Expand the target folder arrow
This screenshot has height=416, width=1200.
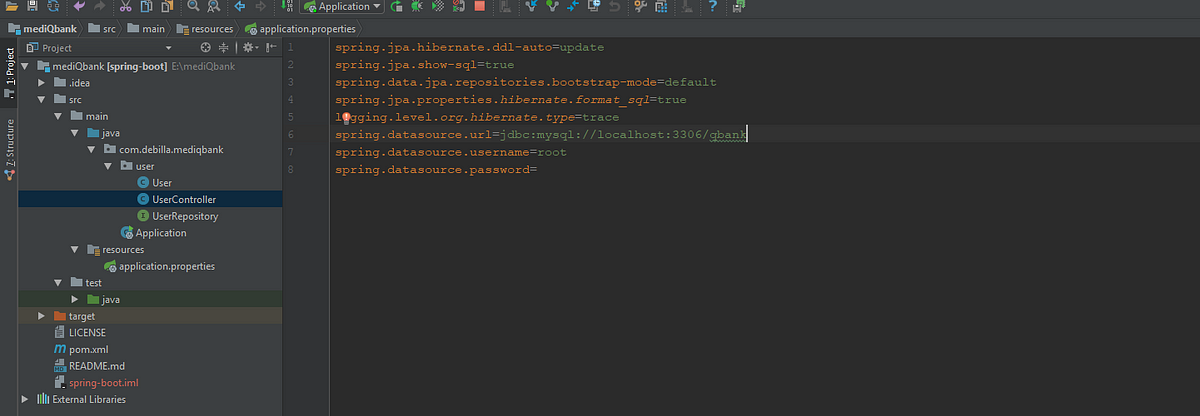coord(41,316)
